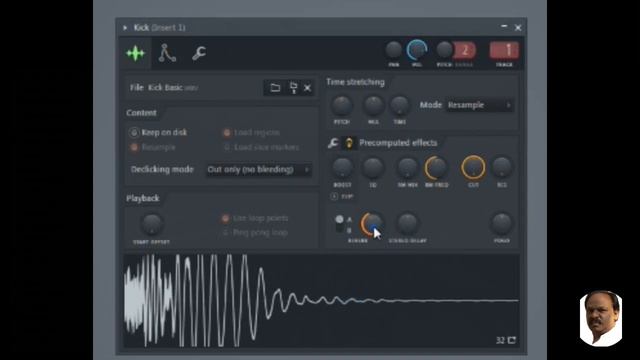Click the Start Offset knob in Playback
The height and width of the screenshot is (360, 640).
point(152,224)
